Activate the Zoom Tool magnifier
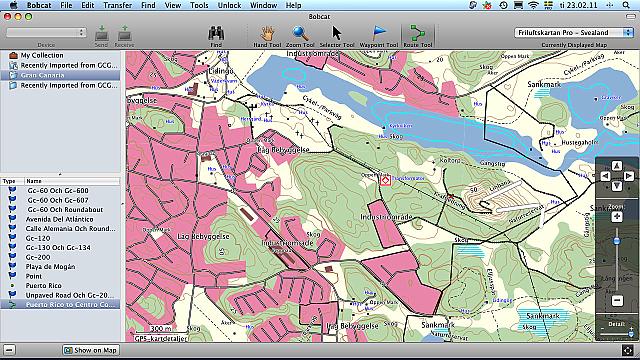The height and width of the screenshot is (360, 640). tap(300, 33)
